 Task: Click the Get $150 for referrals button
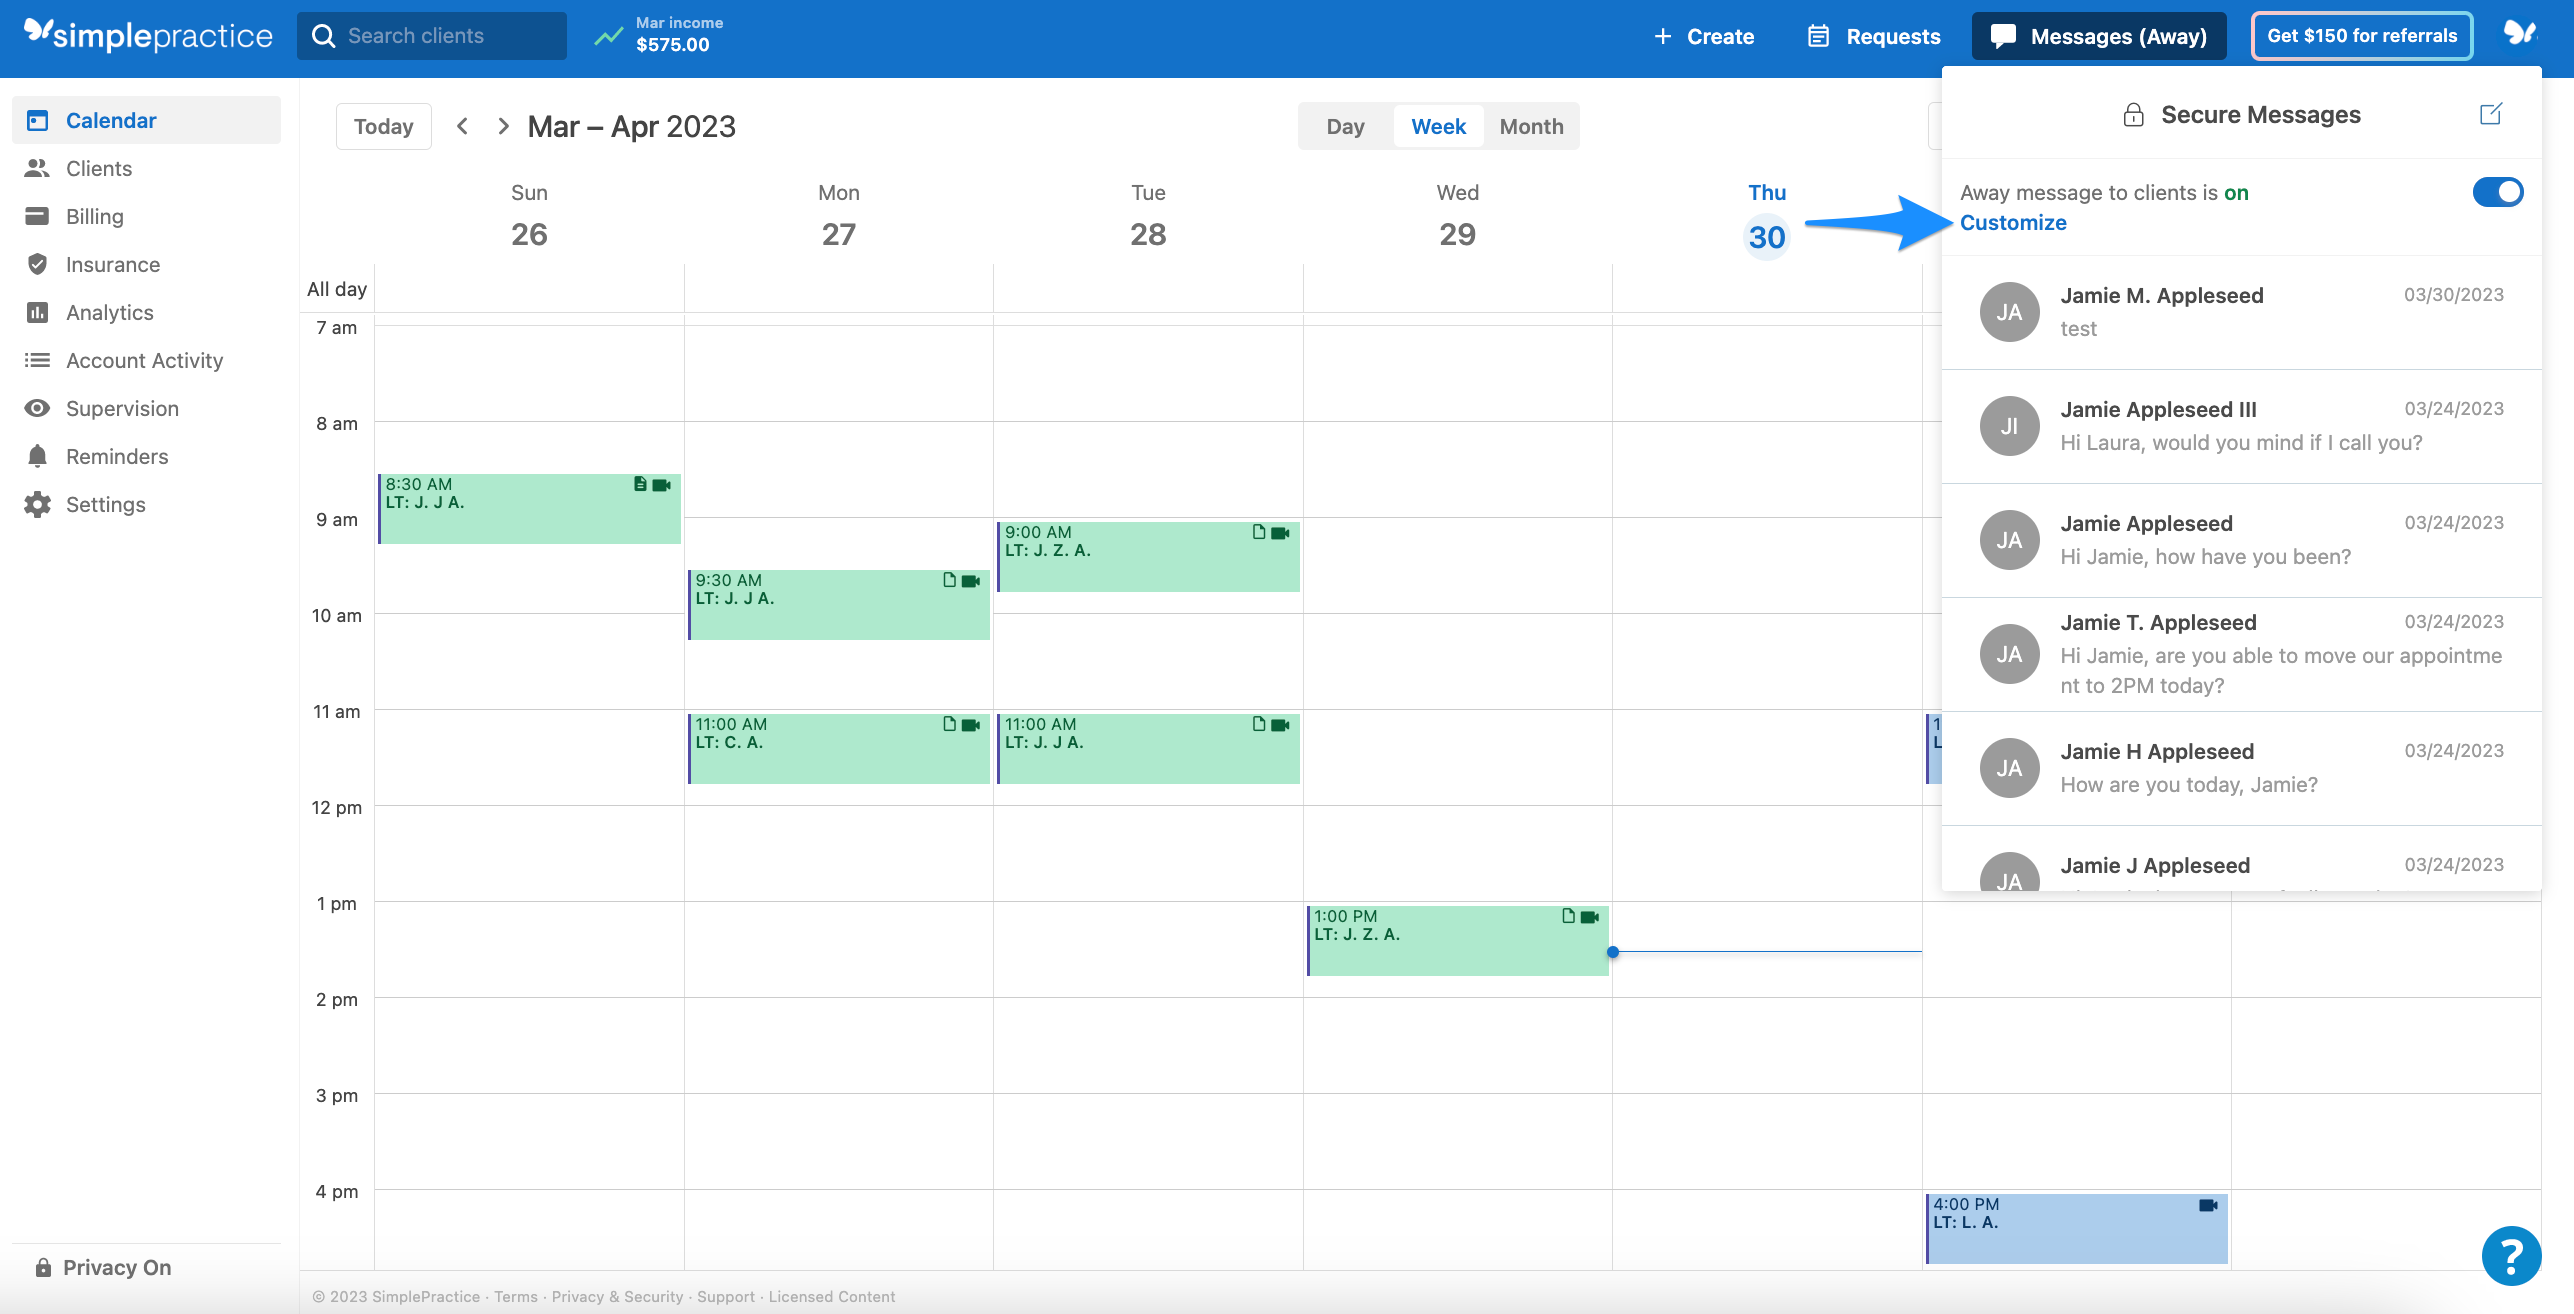(x=2361, y=35)
